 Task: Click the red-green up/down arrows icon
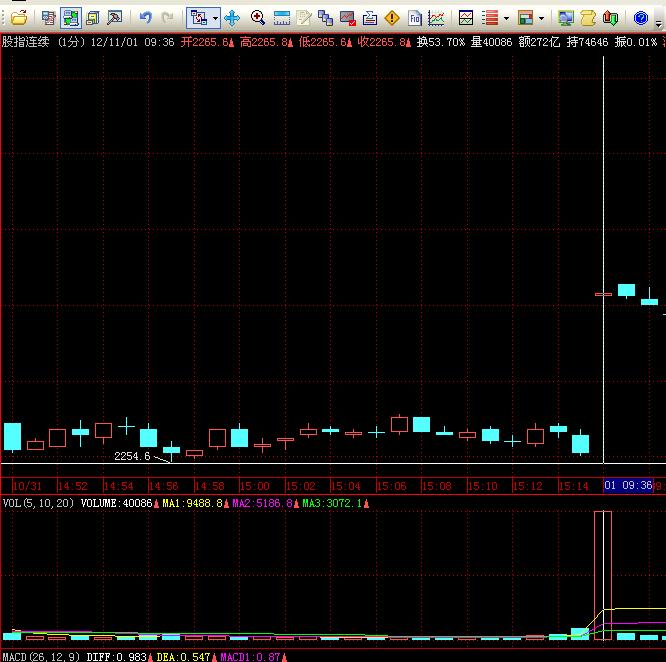click(x=612, y=18)
